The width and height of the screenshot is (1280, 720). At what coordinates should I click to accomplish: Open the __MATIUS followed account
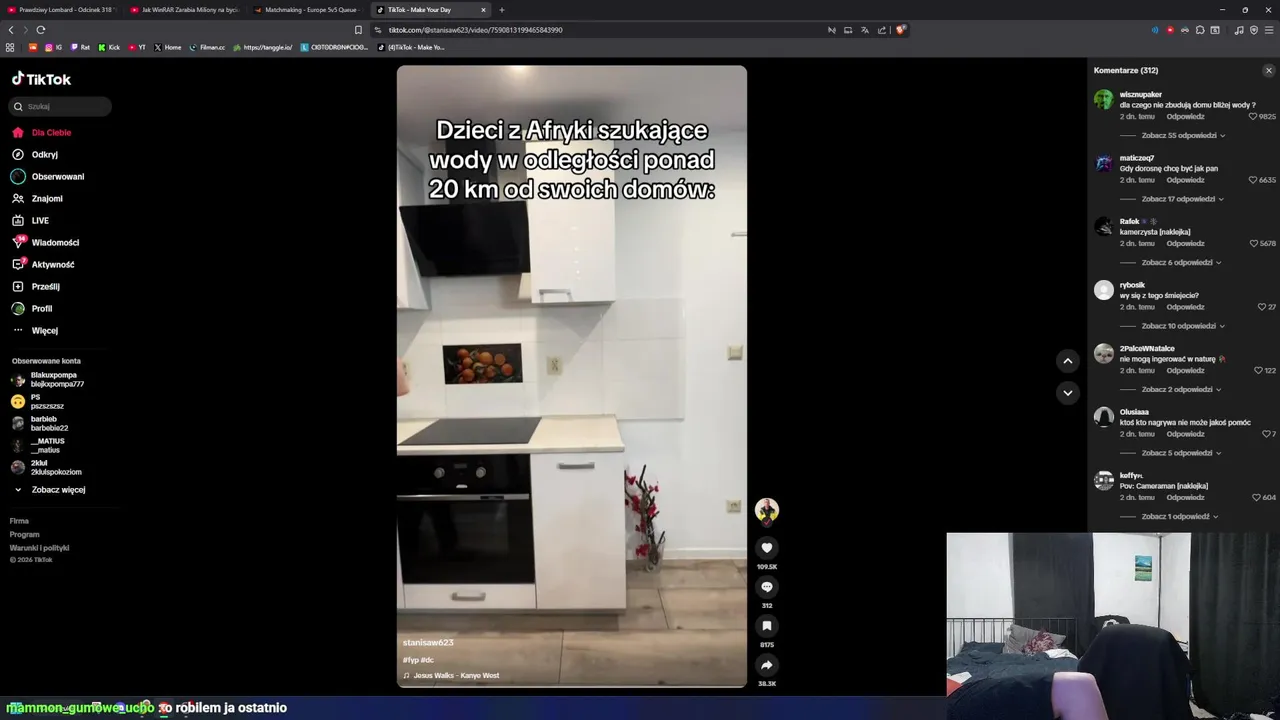tap(38, 446)
